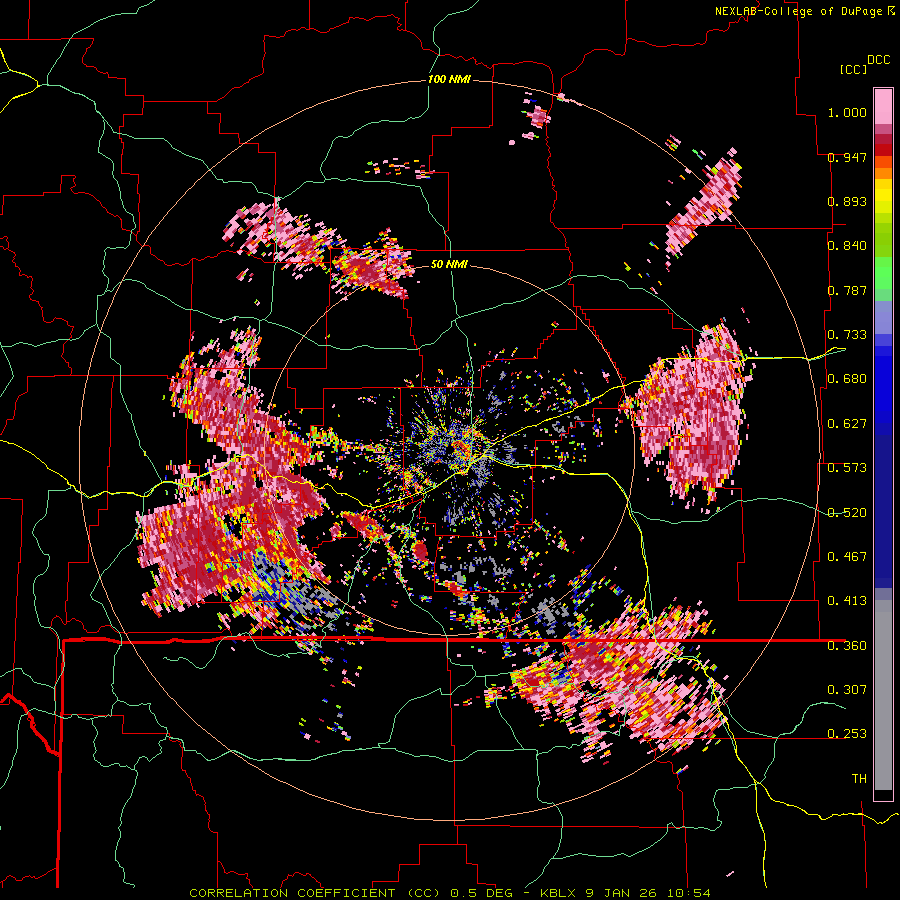Image resolution: width=900 pixels, height=900 pixels.
Task: Click the 0.520 scale value
Action: (x=847, y=513)
